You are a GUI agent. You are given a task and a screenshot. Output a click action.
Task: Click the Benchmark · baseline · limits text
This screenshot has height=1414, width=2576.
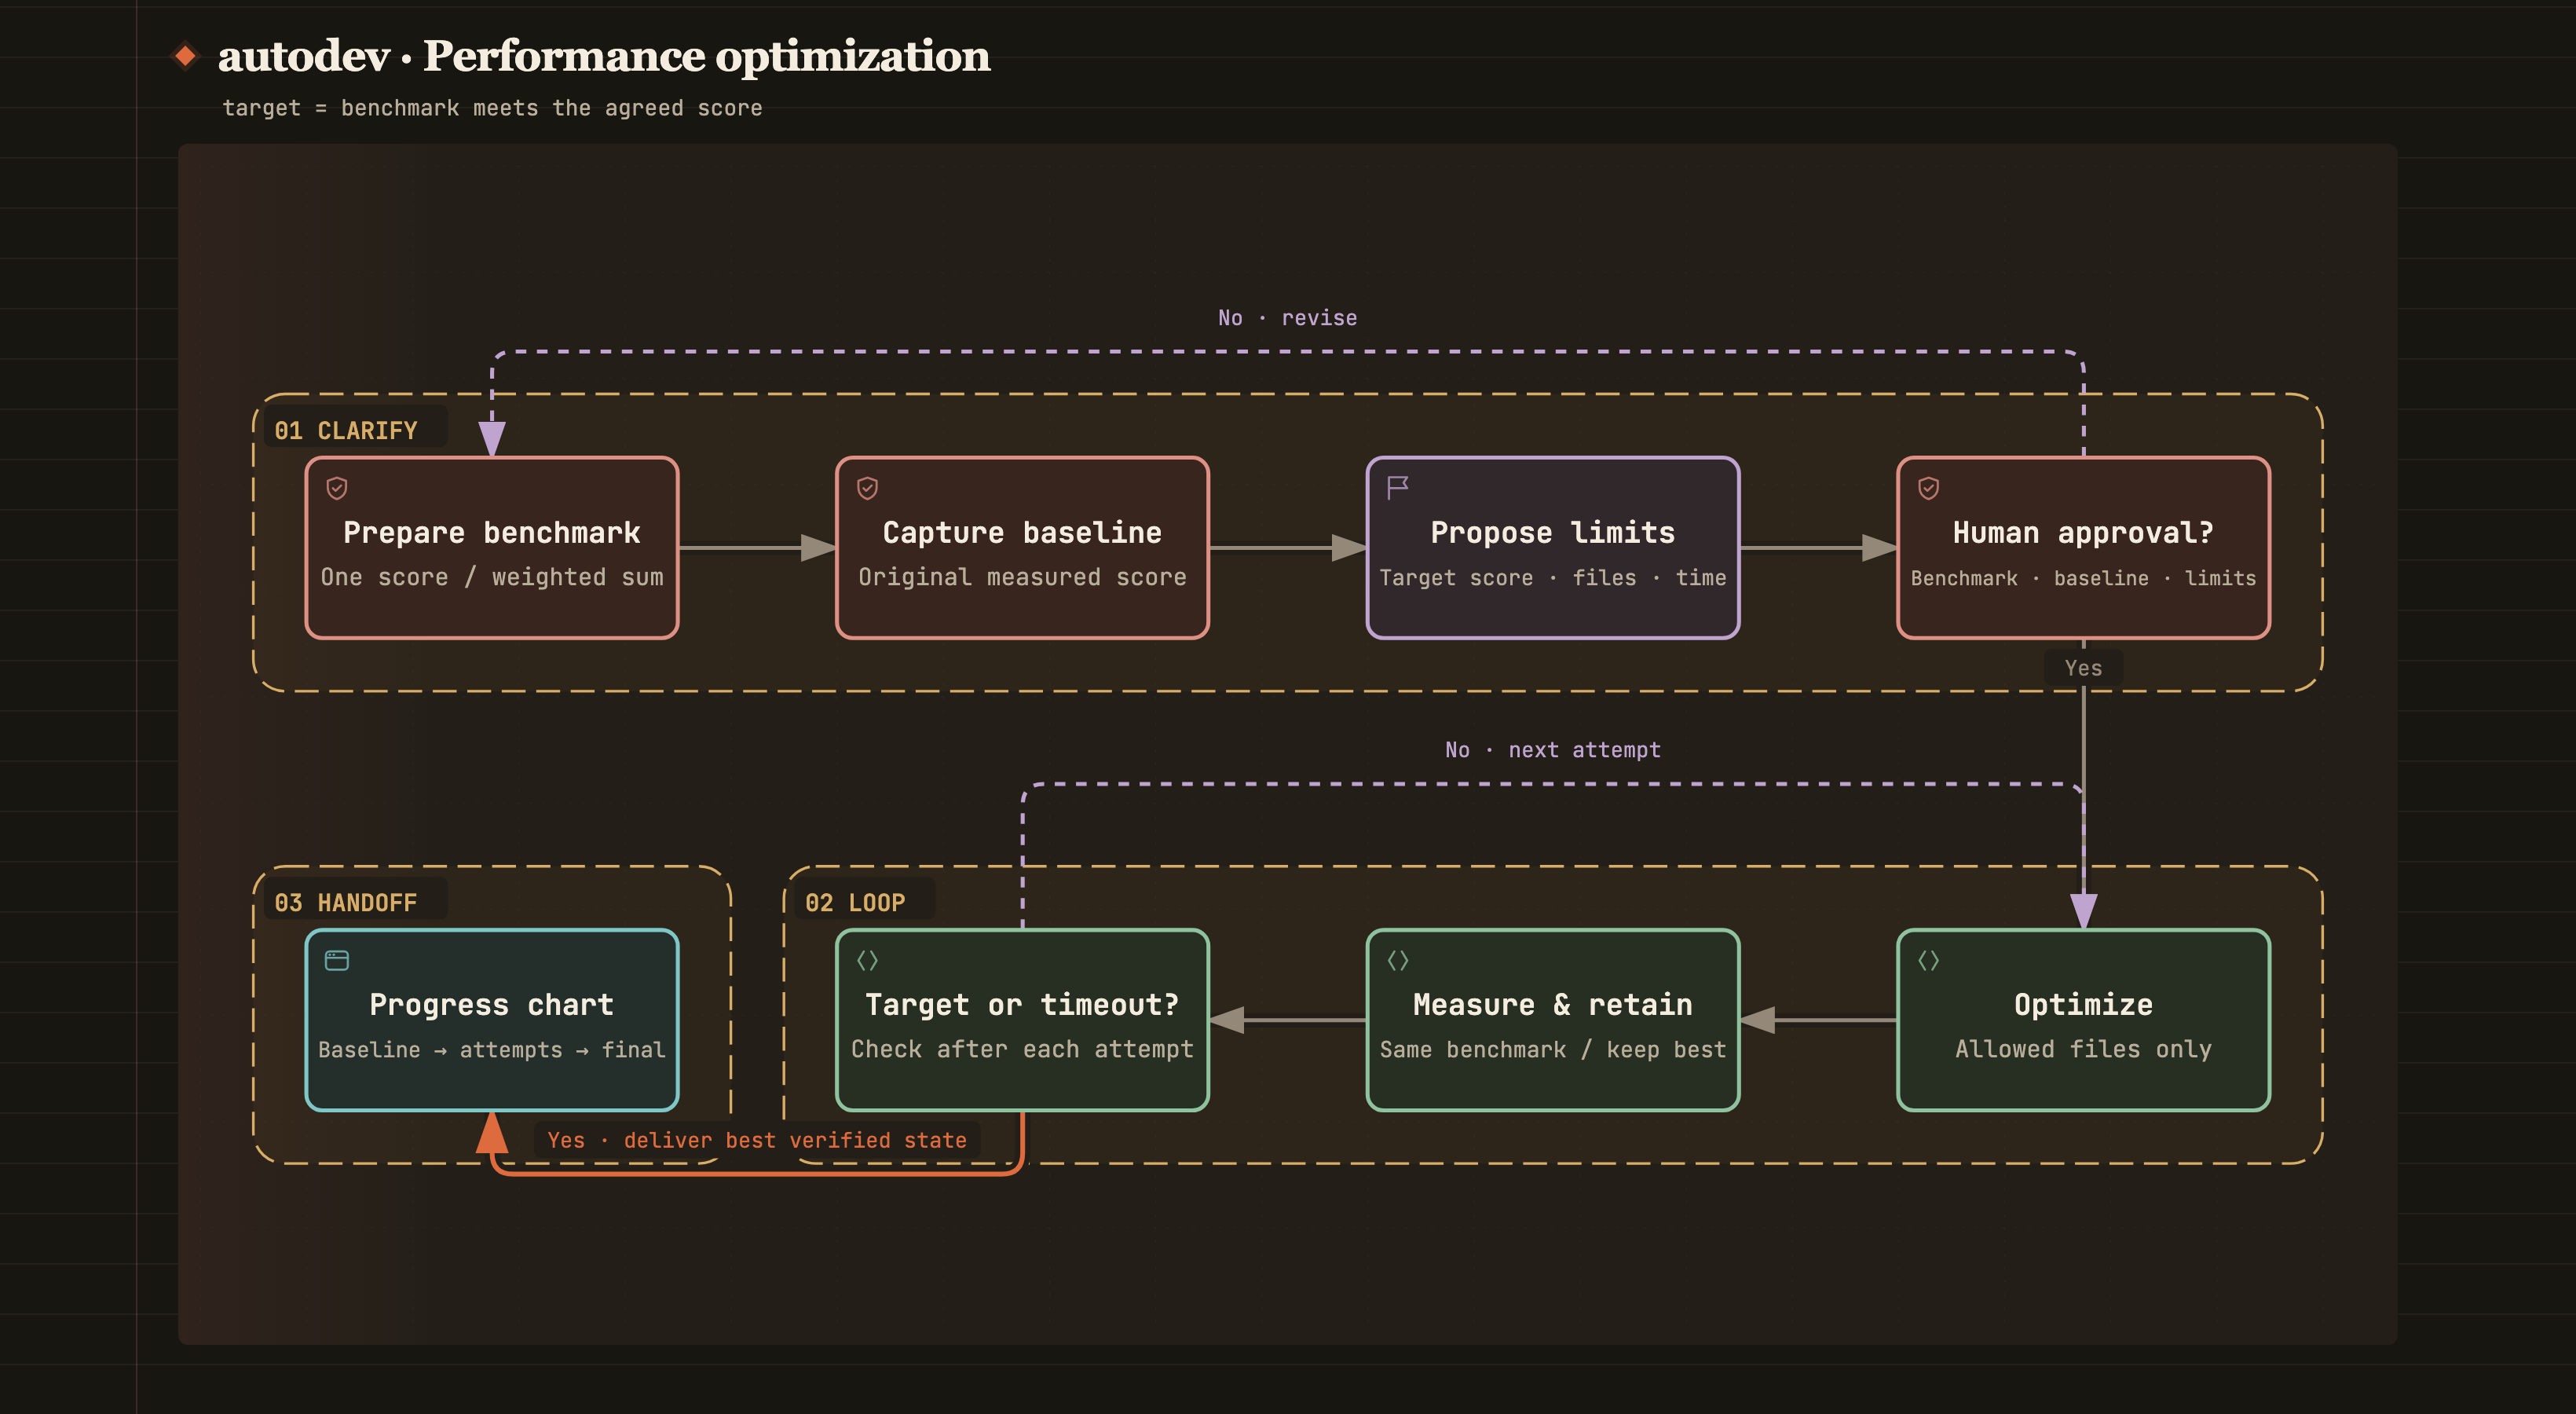pos(2083,578)
